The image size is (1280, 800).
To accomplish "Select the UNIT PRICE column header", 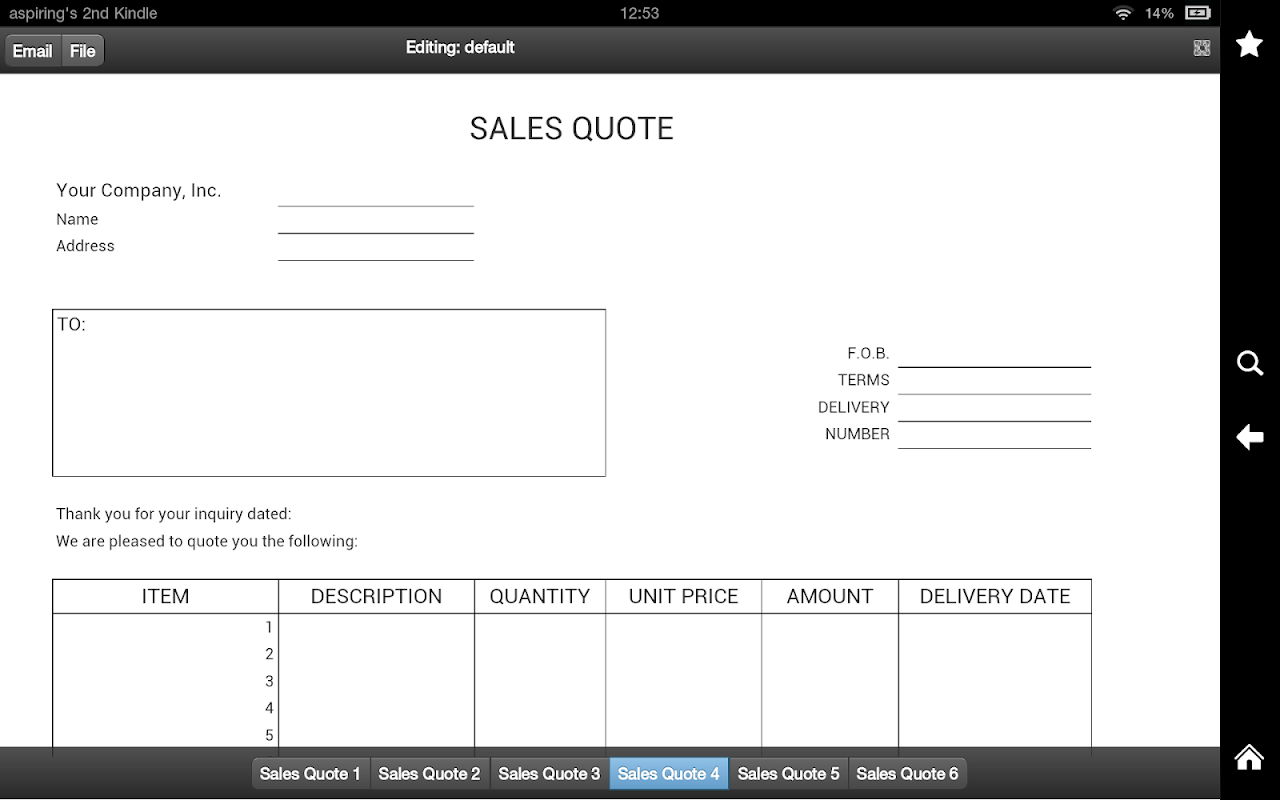I will (684, 596).
